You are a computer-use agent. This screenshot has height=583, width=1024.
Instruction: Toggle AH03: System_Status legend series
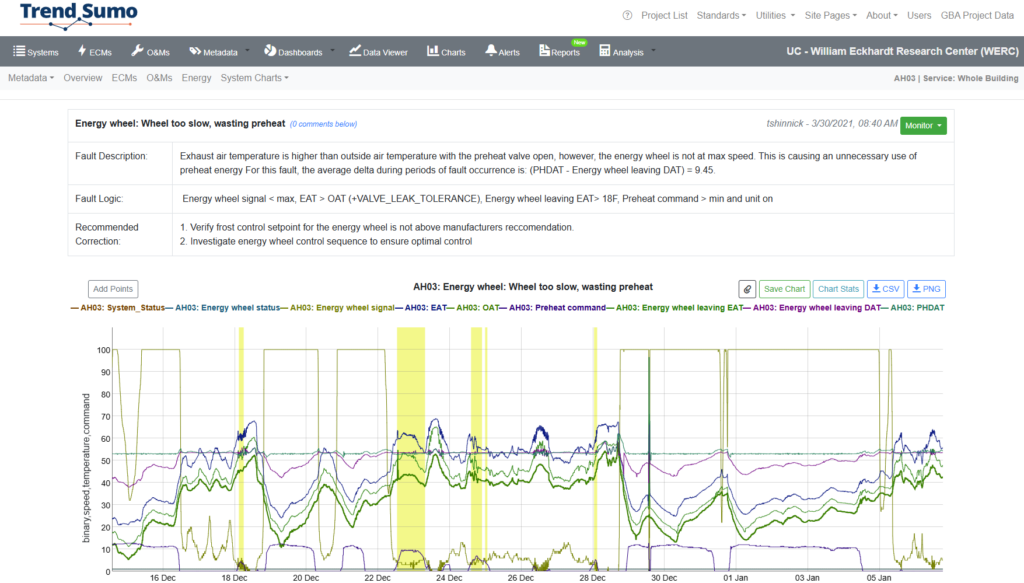pyautogui.click(x=118, y=307)
